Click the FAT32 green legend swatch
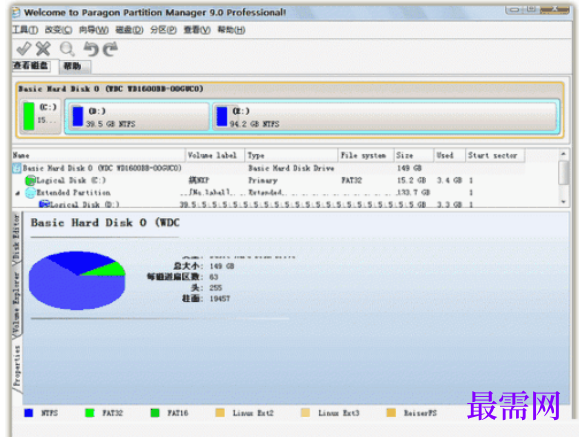Screen dimensions: 579x437 tap(90, 413)
